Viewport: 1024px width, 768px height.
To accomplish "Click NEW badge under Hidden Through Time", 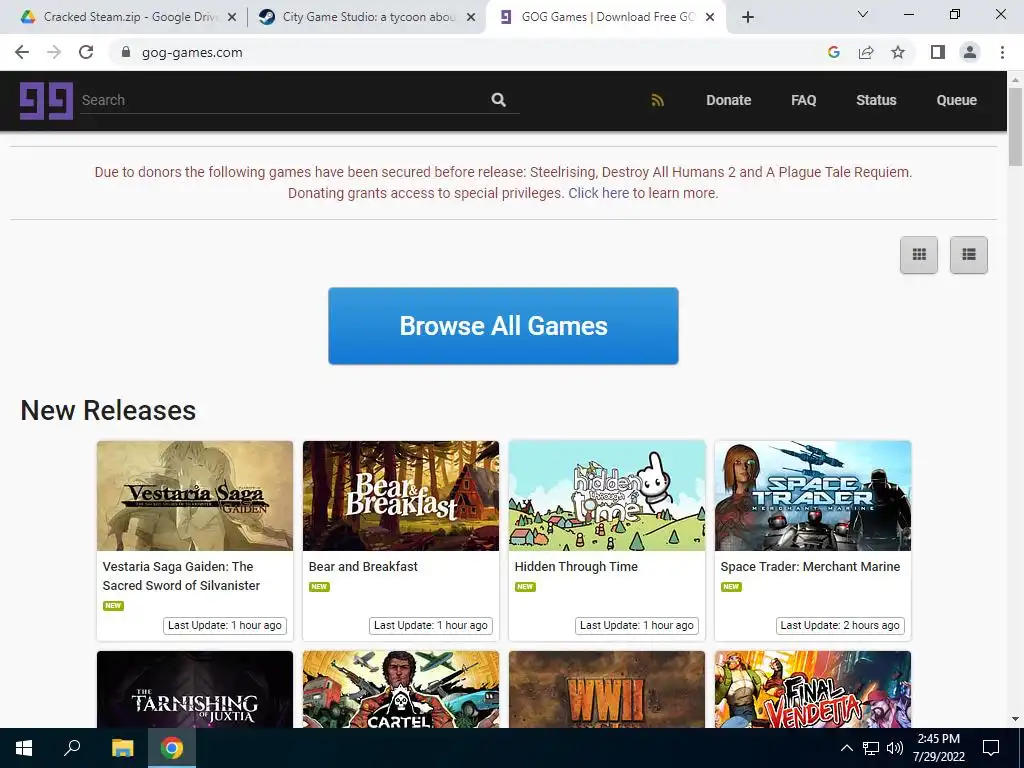I will coord(525,586).
